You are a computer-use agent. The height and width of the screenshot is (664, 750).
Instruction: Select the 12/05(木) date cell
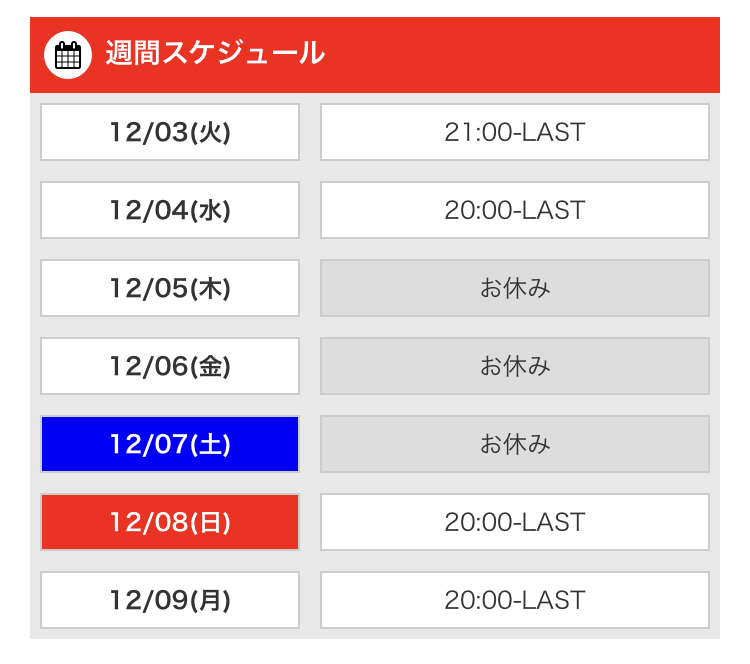pyautogui.click(x=170, y=288)
